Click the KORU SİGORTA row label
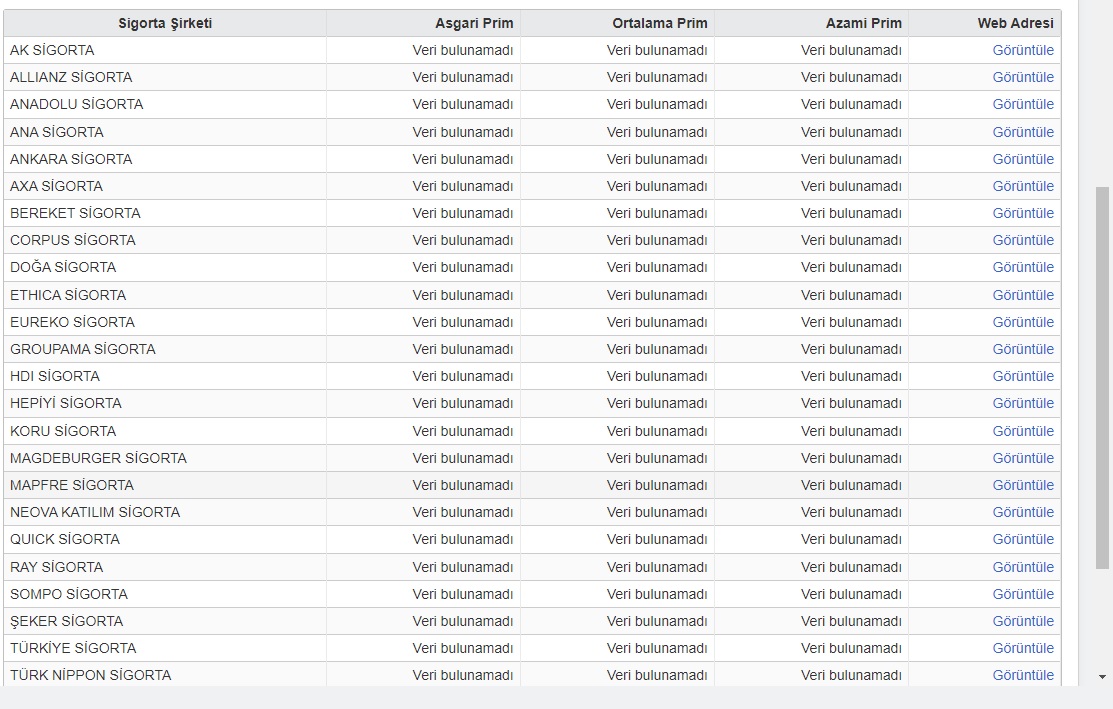1113x709 pixels. tap(63, 431)
